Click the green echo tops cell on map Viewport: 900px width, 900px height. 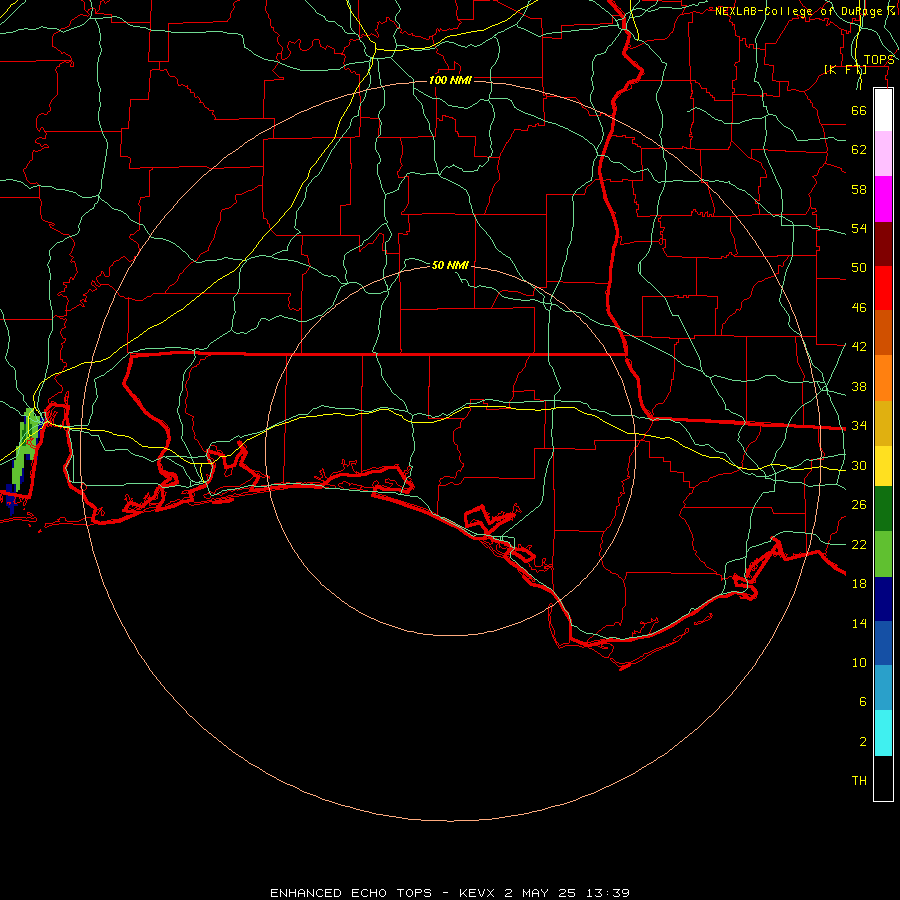pos(24,451)
